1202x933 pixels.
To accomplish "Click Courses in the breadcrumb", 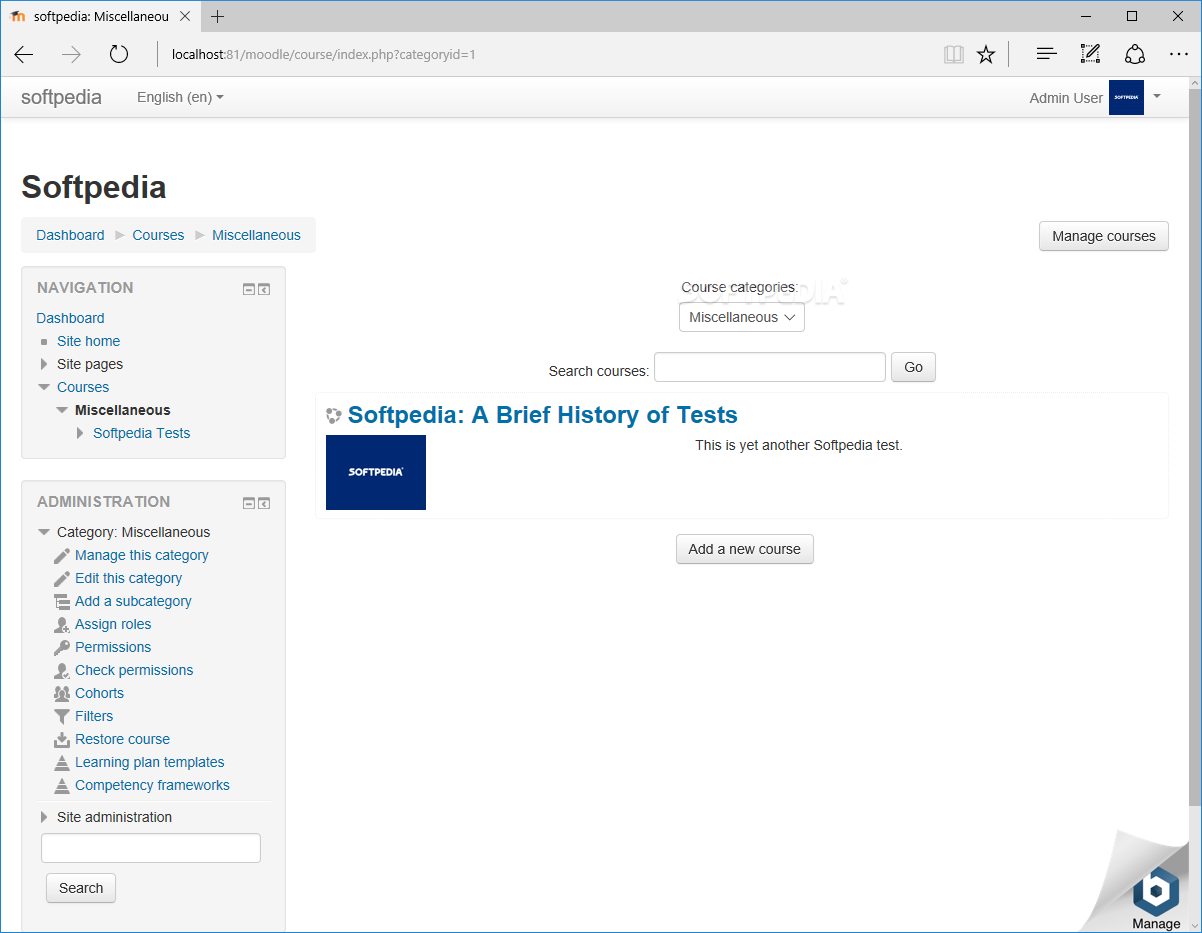I will (x=158, y=235).
